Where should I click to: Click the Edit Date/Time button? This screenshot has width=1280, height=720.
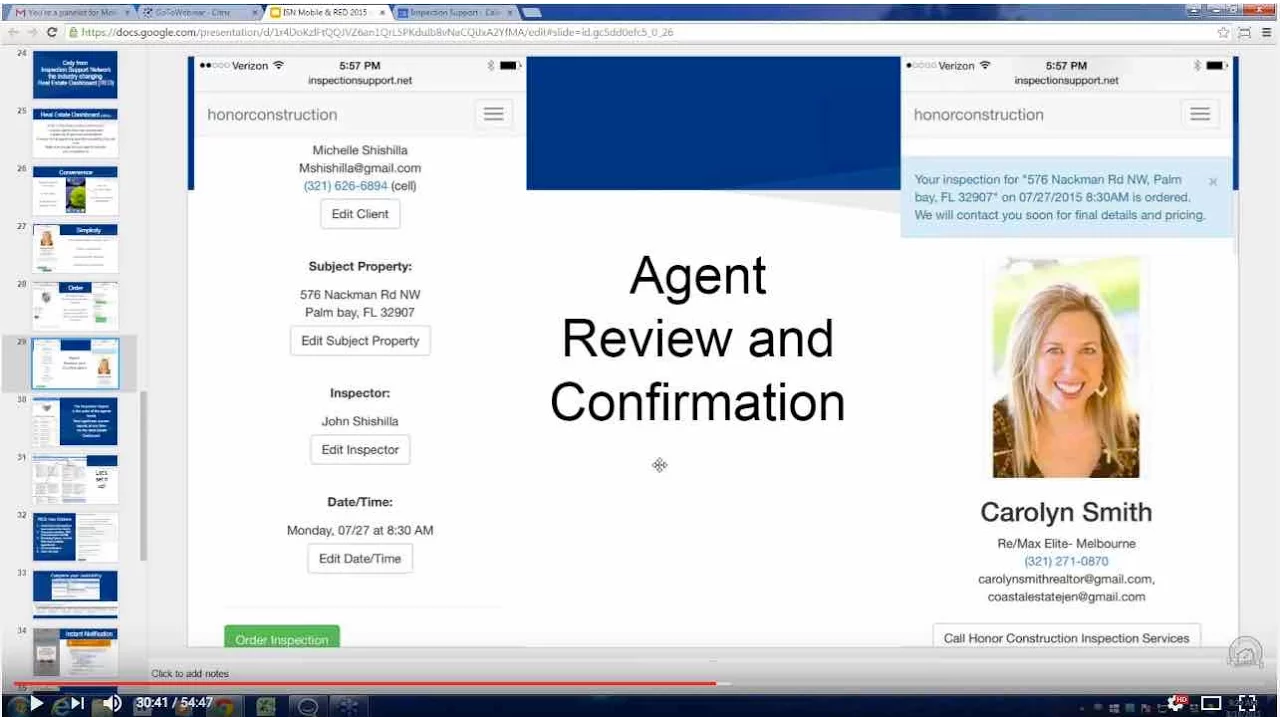tap(360, 559)
